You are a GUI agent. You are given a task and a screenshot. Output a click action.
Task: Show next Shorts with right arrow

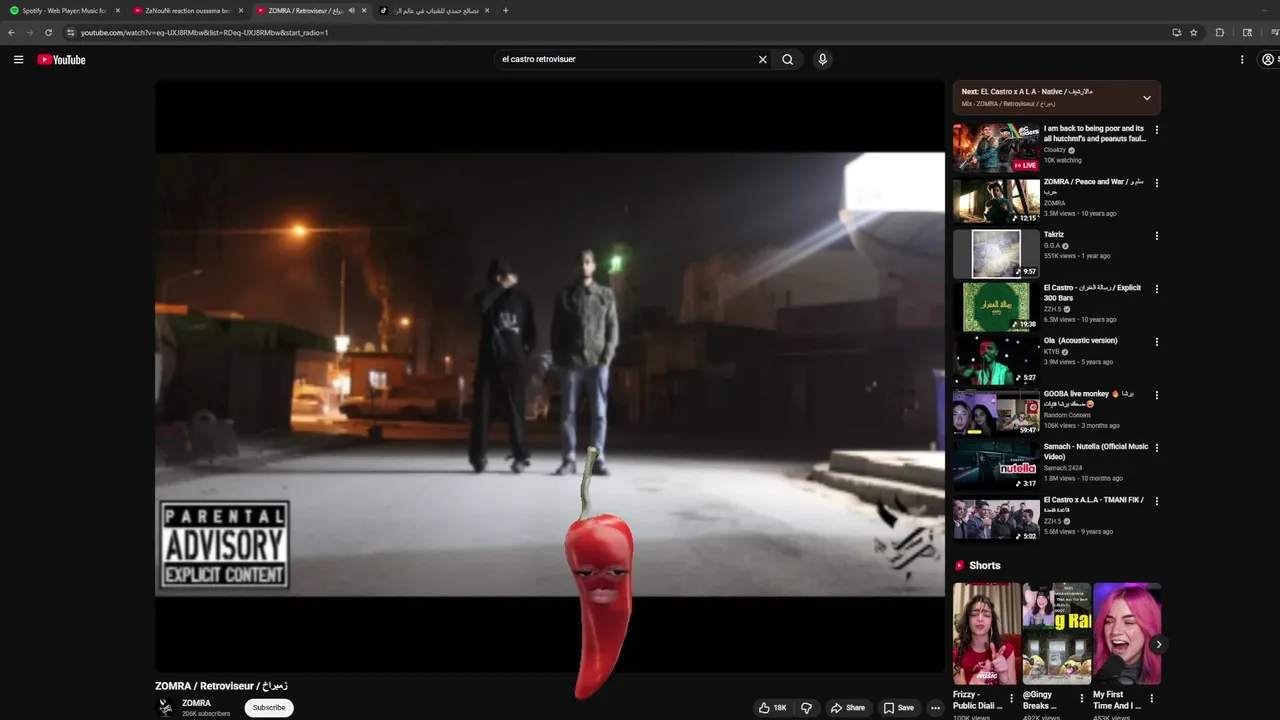click(1158, 645)
